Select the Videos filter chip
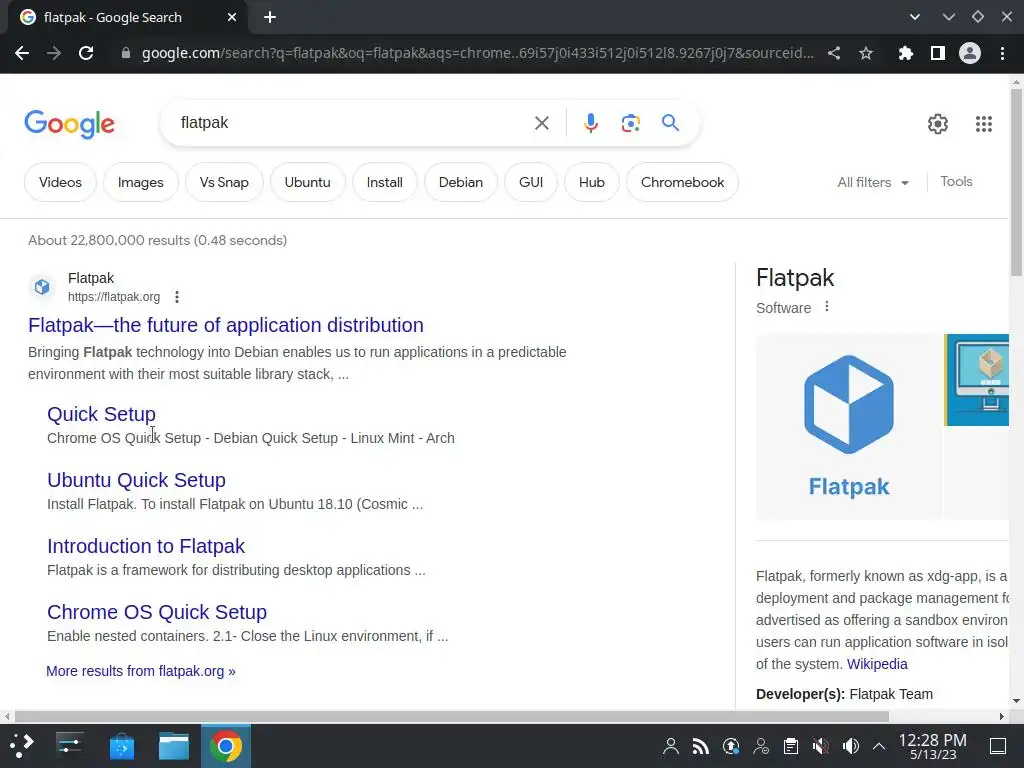The height and width of the screenshot is (768, 1024). tap(60, 182)
